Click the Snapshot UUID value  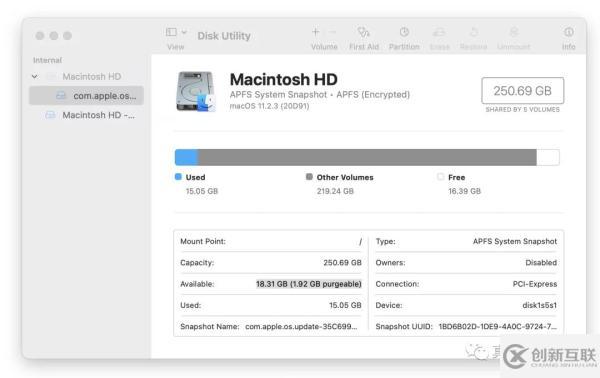pos(498,326)
